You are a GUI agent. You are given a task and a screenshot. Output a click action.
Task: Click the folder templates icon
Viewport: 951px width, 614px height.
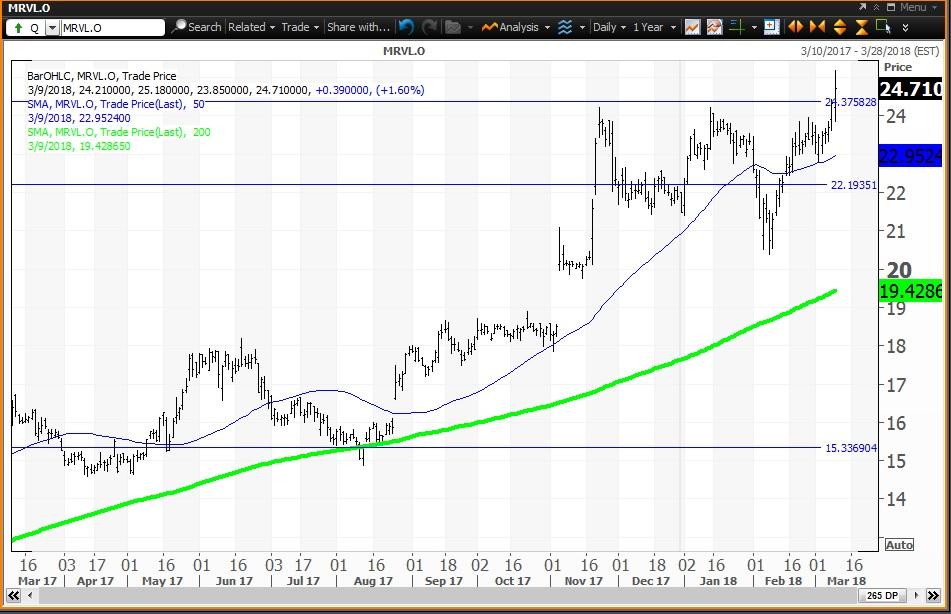pyautogui.click(x=452, y=27)
